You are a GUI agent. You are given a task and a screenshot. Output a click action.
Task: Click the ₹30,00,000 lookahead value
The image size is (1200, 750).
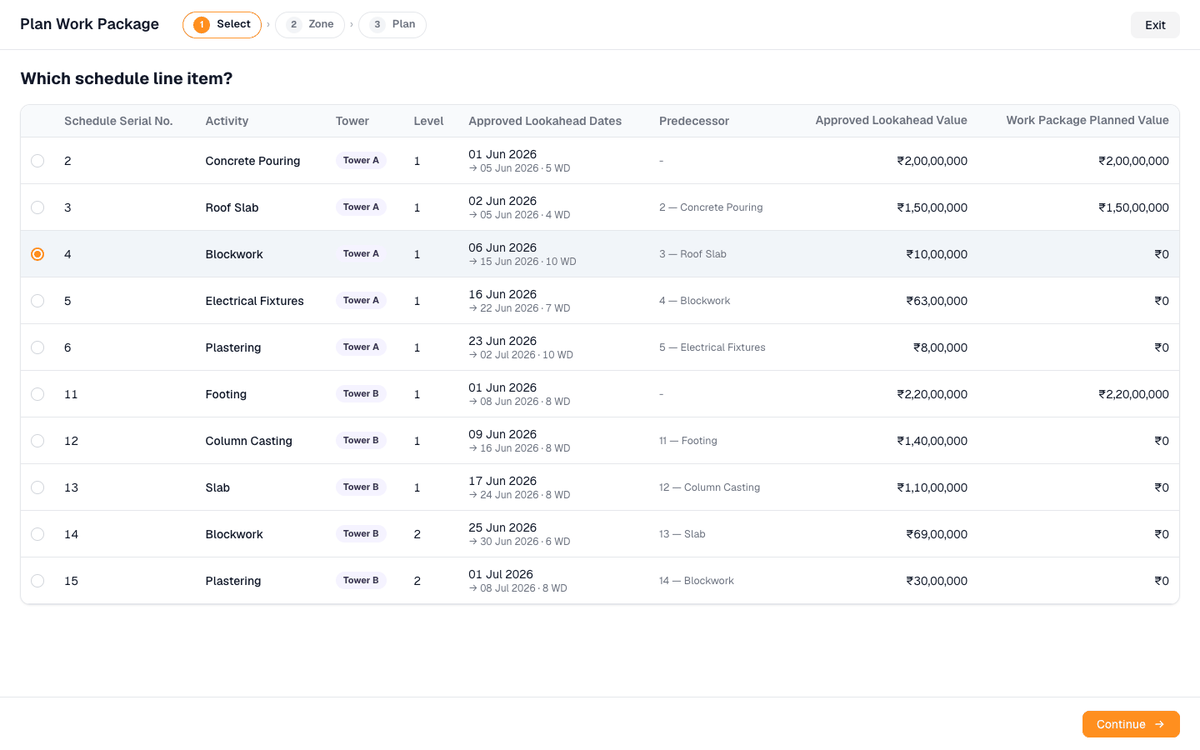[937, 581]
